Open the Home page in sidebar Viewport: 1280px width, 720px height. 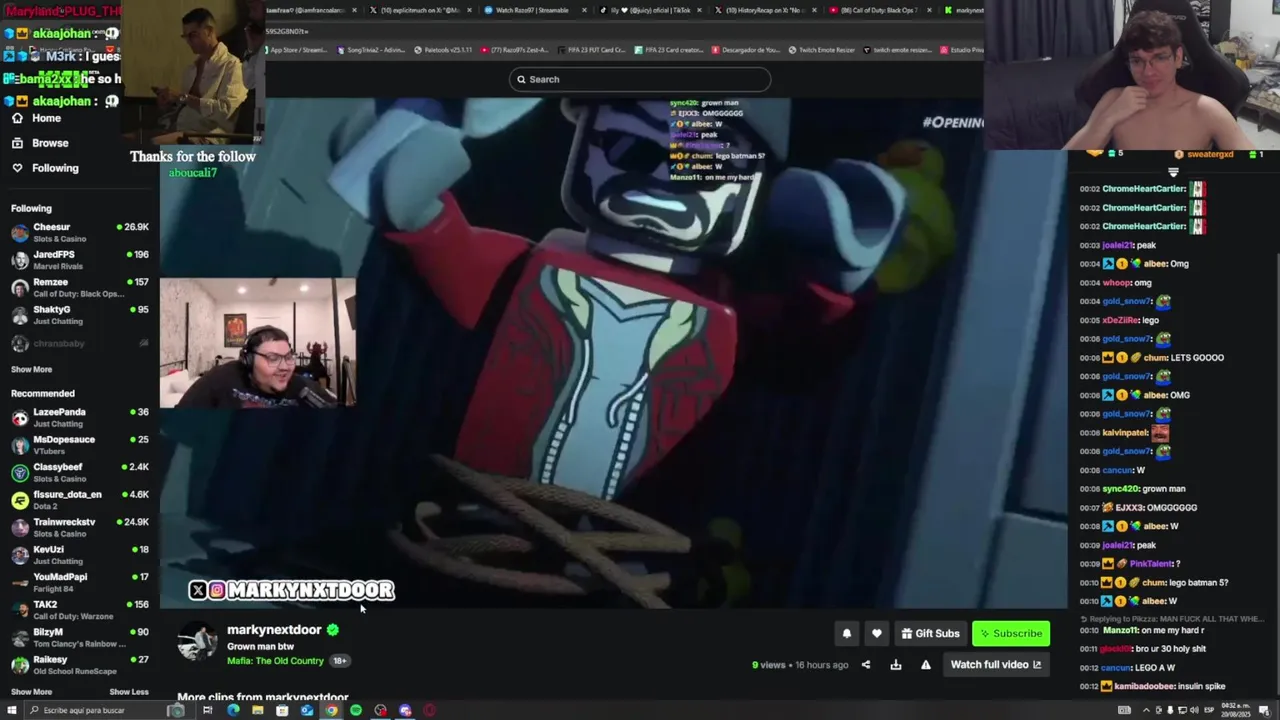37,118
